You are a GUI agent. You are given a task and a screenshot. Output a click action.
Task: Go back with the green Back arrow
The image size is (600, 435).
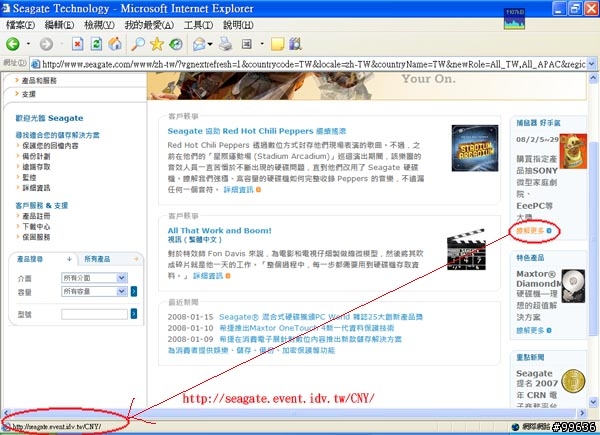pyautogui.click(x=13, y=44)
